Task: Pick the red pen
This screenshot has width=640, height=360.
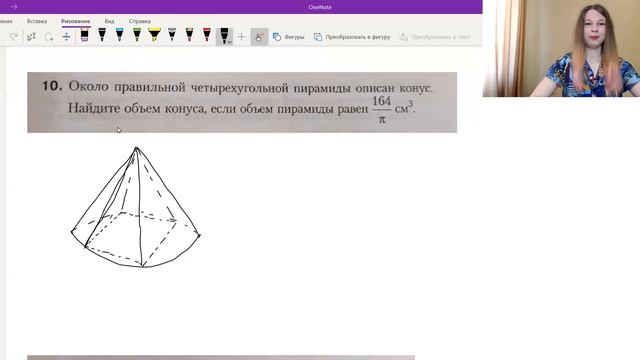Action: click(207, 35)
